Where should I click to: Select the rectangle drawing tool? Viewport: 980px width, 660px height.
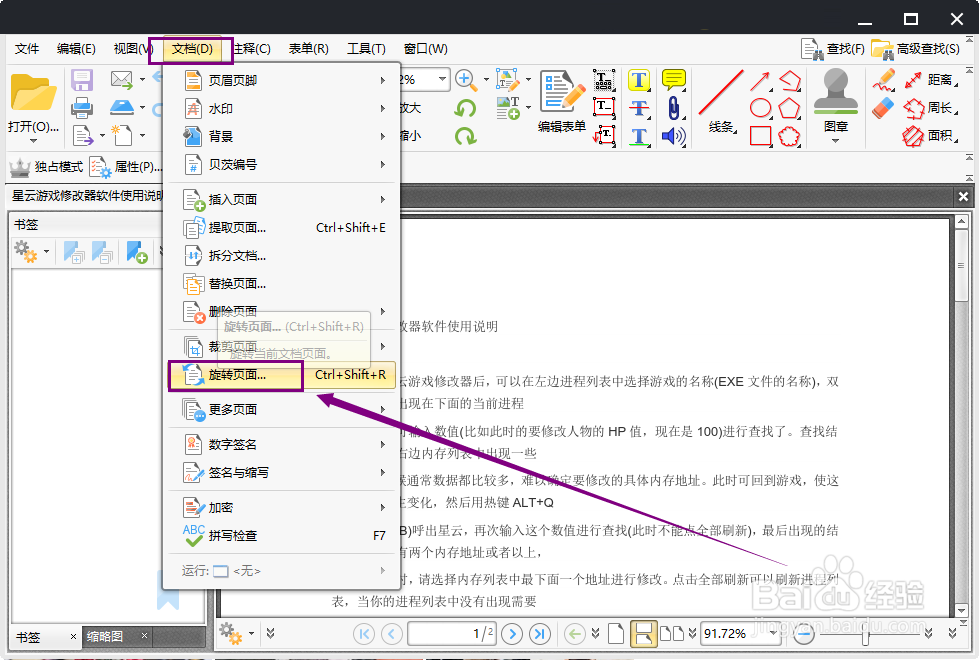point(760,135)
